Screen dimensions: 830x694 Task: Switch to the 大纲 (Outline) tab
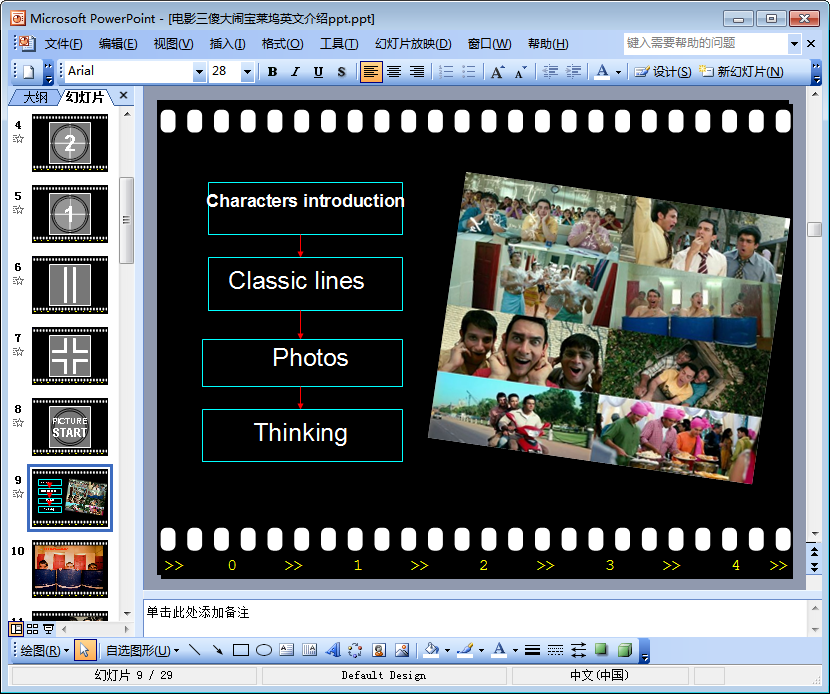pos(35,97)
